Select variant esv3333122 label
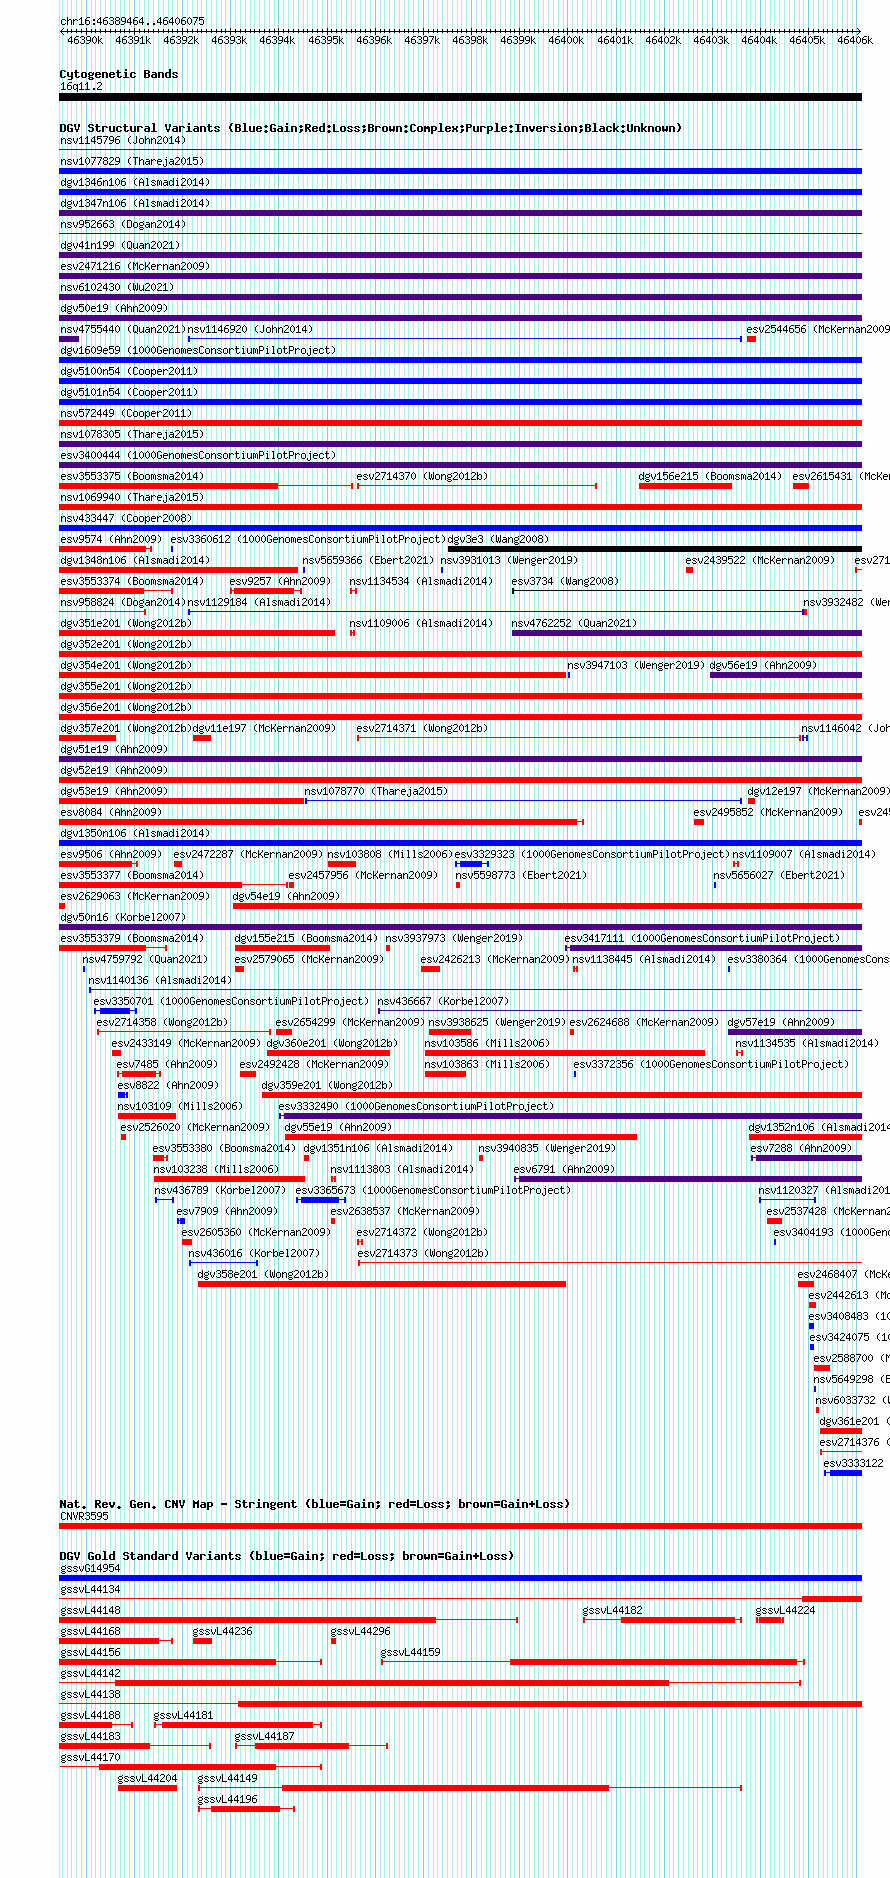This screenshot has width=890, height=1878. point(853,1463)
